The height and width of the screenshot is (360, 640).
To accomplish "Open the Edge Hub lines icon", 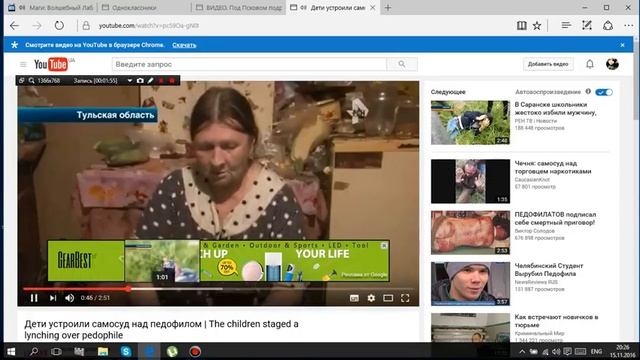I will (566, 26).
